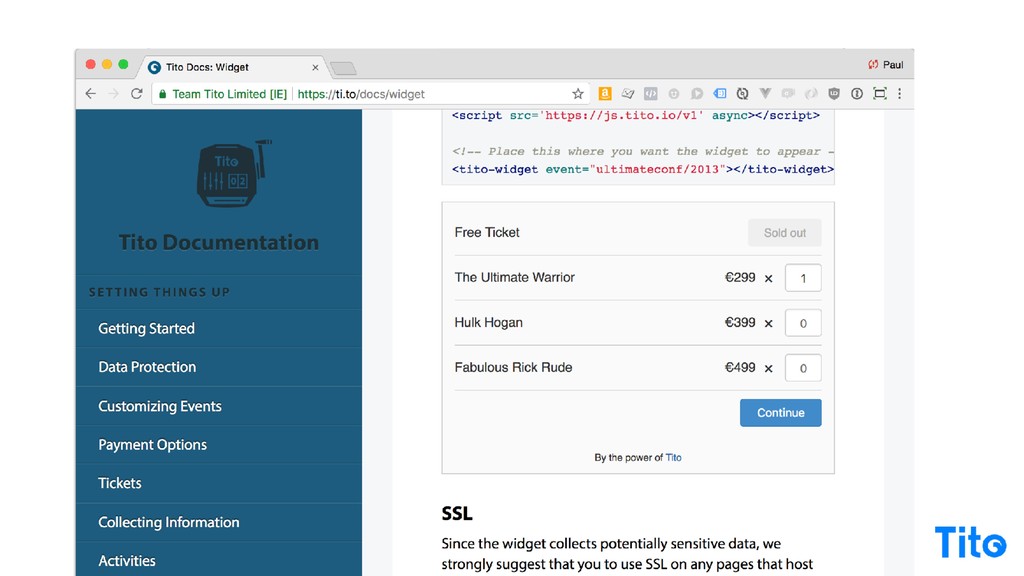Click the Tito favicon on the tab
1024x576 pixels.
(154, 67)
